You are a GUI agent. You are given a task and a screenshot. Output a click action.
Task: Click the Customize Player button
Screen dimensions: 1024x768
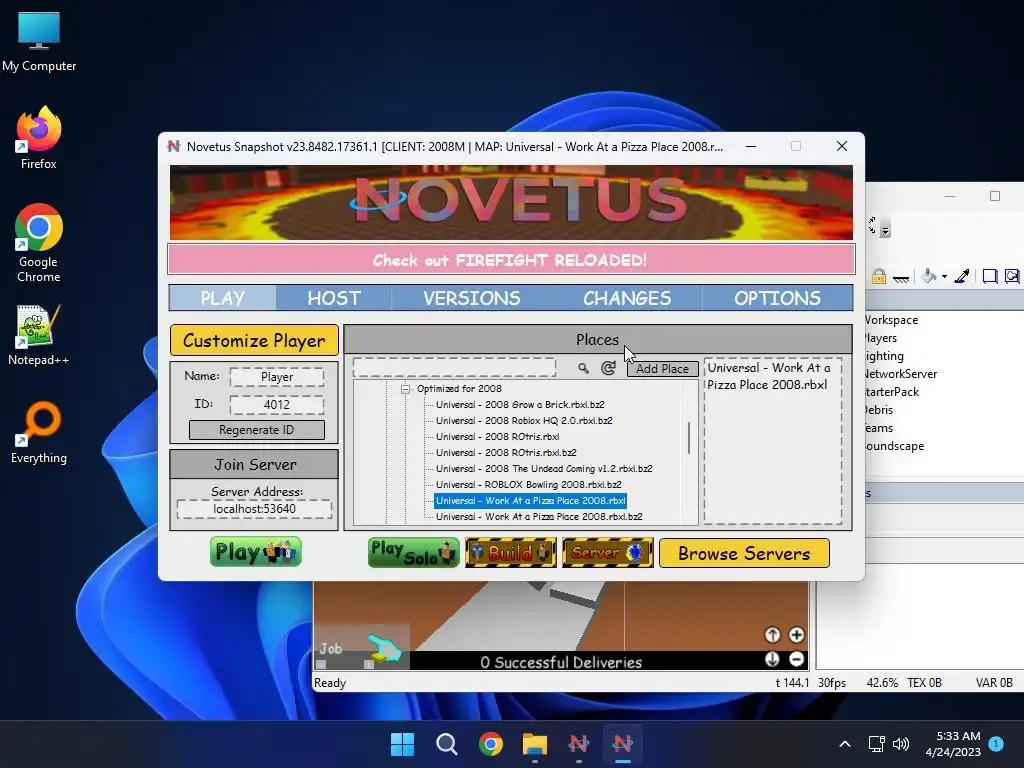[x=254, y=340]
